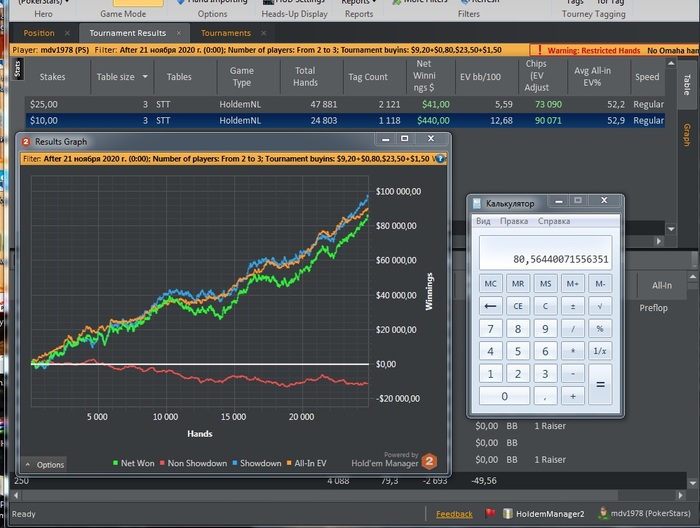Screen dimensions: 700x528
Task: Click calculator percent button
Action: click(x=600, y=328)
